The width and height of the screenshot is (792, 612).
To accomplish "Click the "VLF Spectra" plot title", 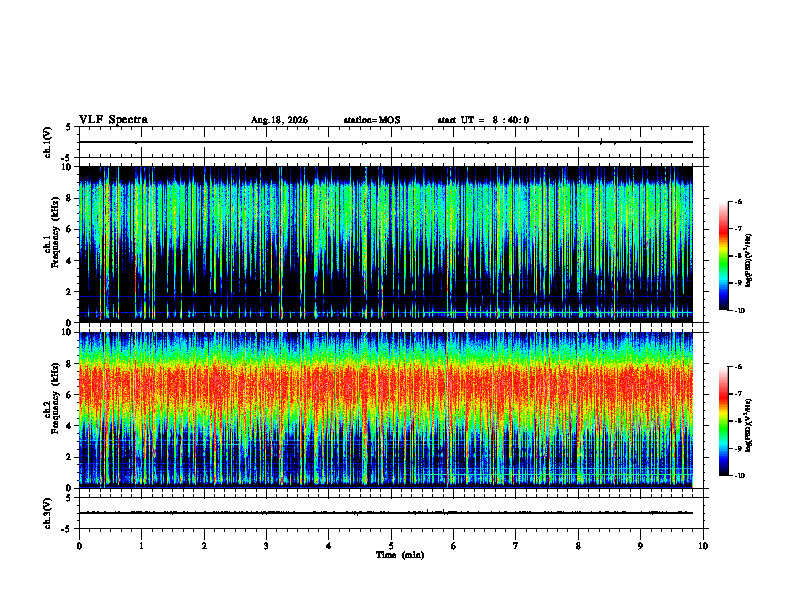I will pyautogui.click(x=113, y=120).
